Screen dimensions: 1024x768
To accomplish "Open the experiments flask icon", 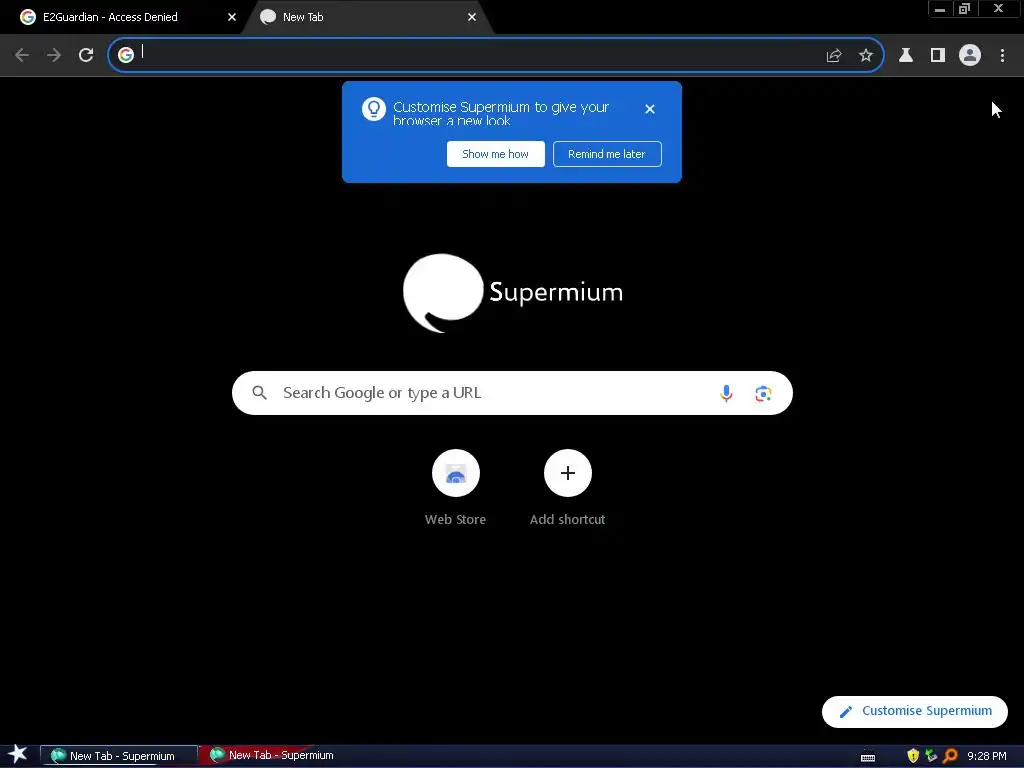I will pyautogui.click(x=906, y=56).
